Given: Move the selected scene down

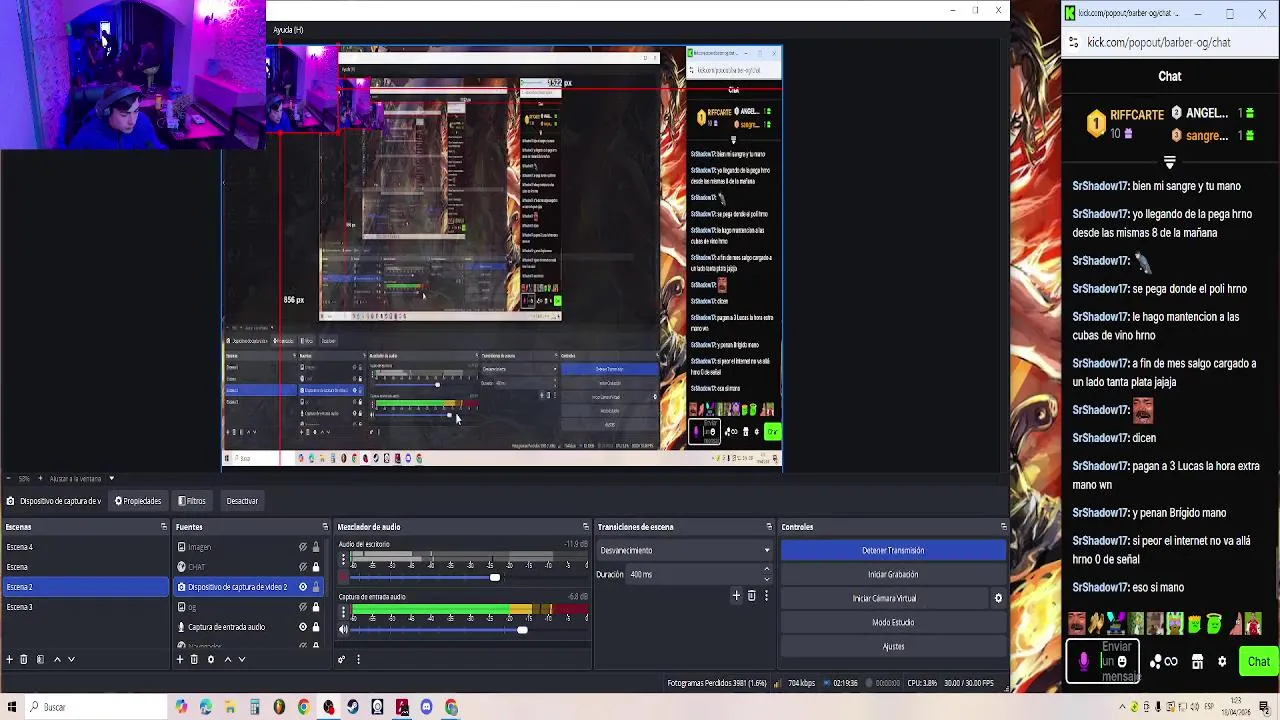Looking at the screenshot, I should click(x=71, y=660).
